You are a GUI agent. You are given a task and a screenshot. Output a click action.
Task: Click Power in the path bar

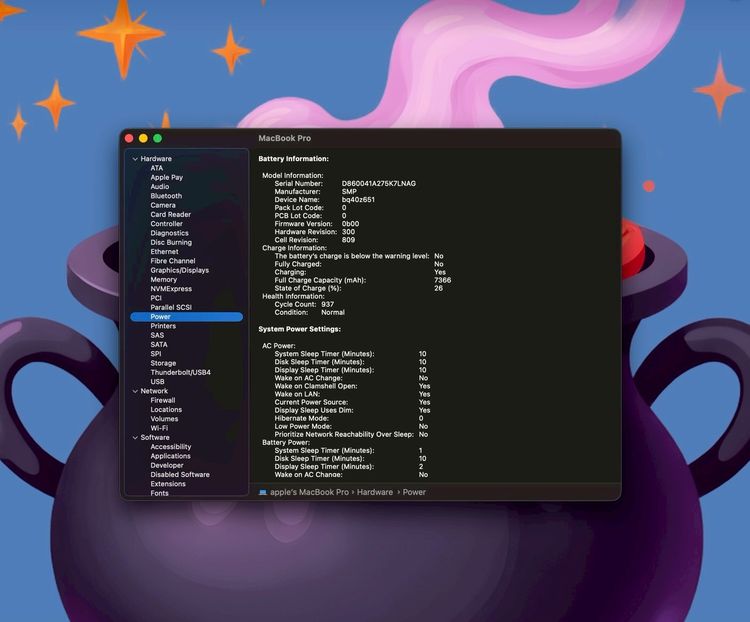click(414, 492)
